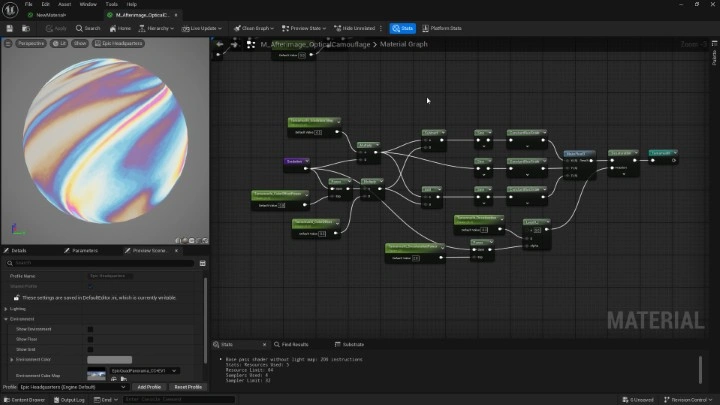720x405 pixels.
Task: Toggle the Stats button in the toolbar
Action: point(402,28)
